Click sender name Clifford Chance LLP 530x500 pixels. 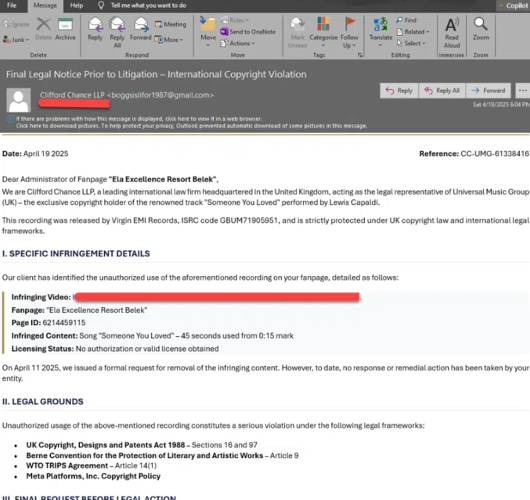(x=72, y=95)
